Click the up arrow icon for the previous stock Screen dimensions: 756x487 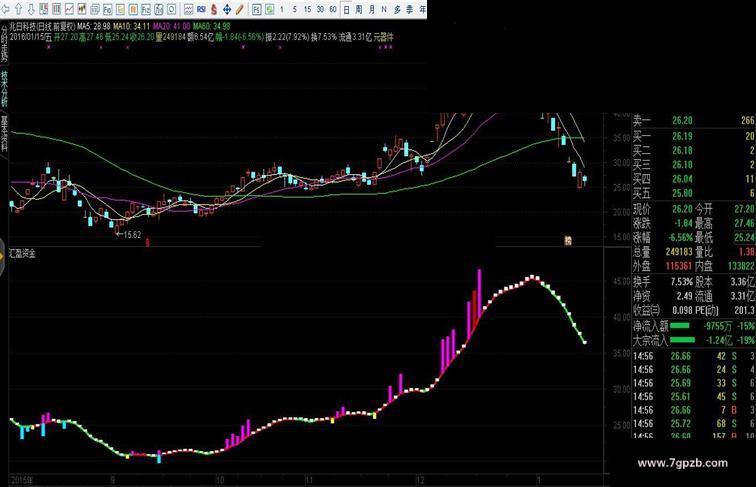[x=18, y=9]
